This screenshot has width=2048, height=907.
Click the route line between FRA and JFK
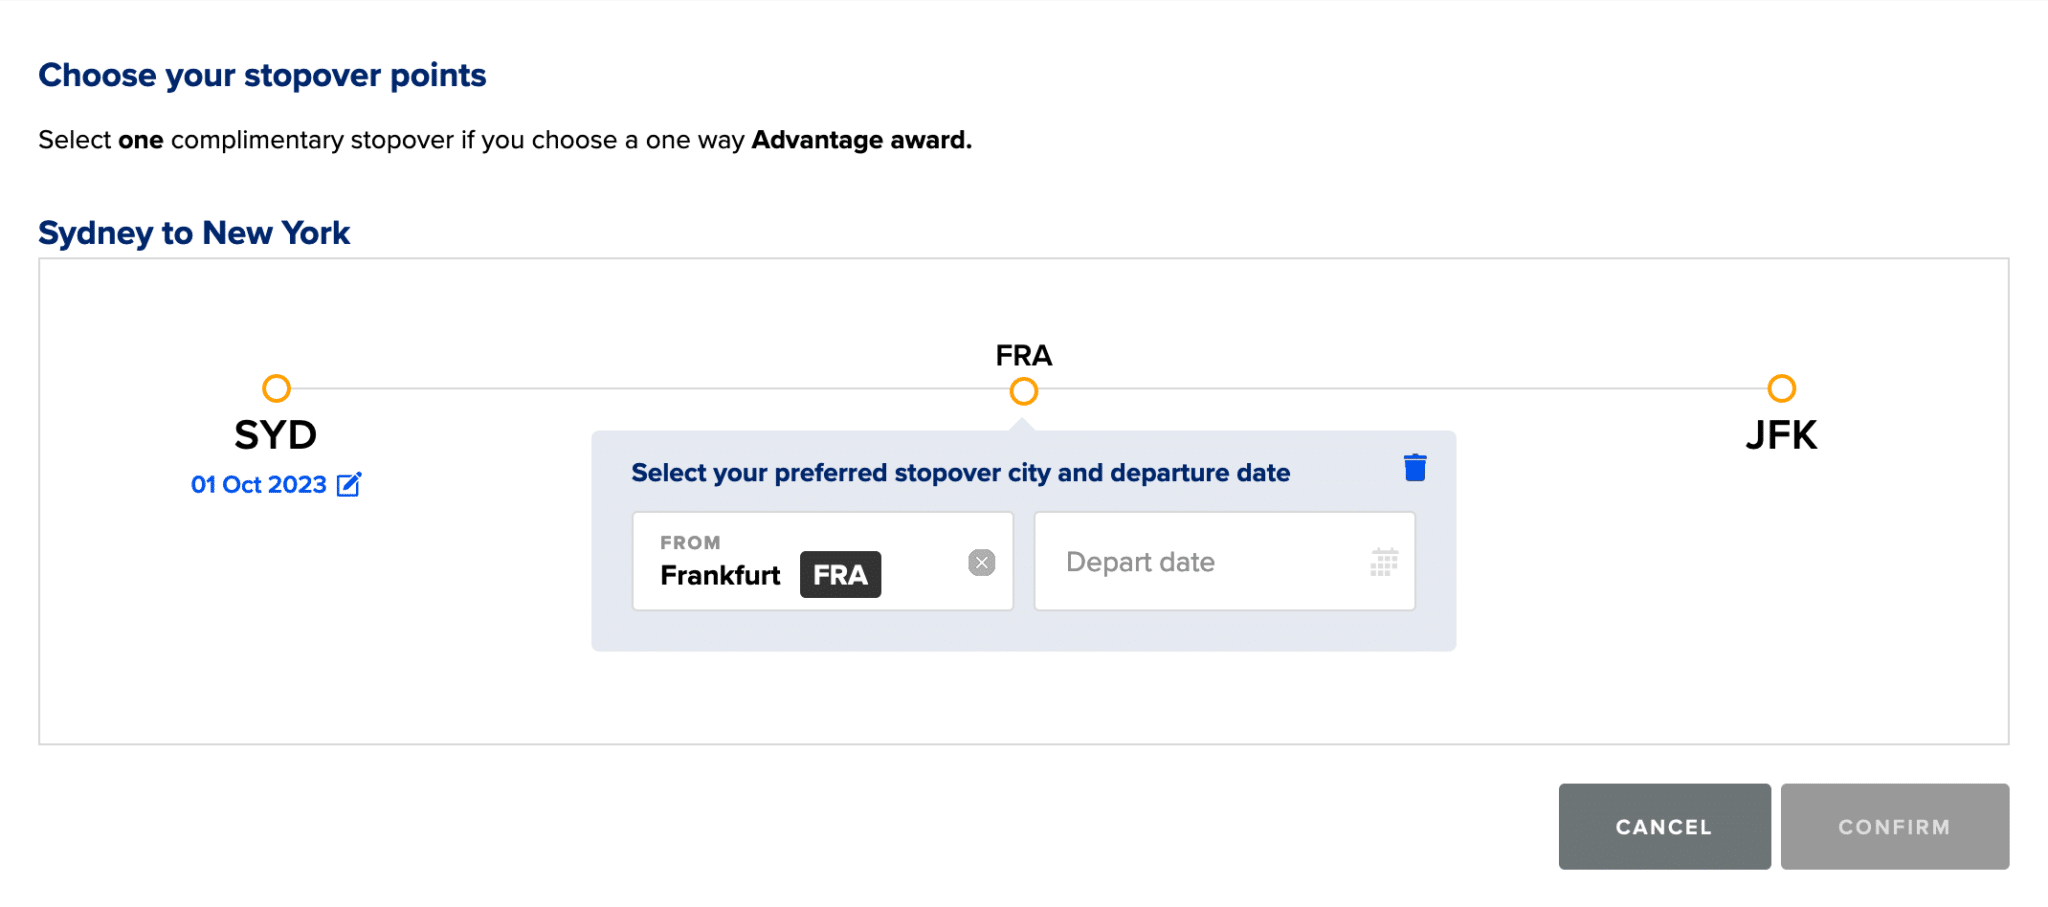[x=1400, y=388]
